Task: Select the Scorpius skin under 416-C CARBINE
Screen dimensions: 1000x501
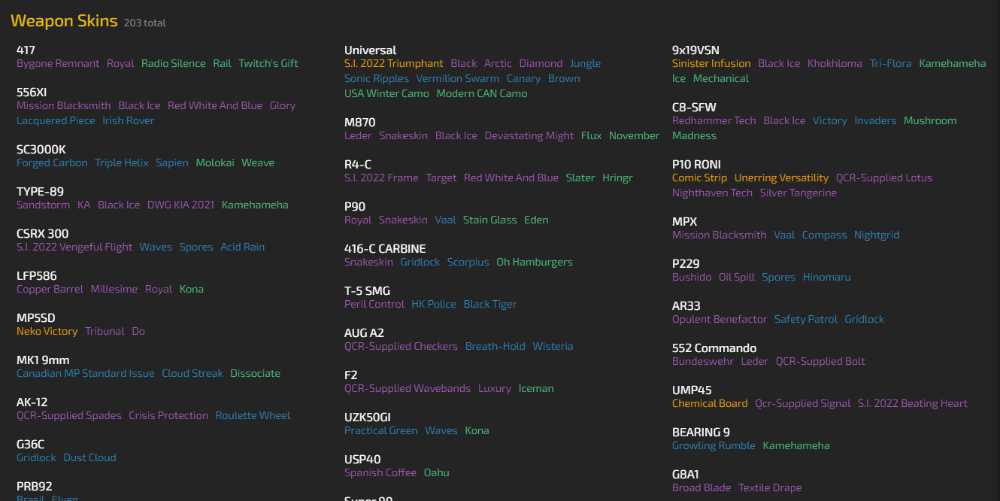Action: tap(468, 263)
